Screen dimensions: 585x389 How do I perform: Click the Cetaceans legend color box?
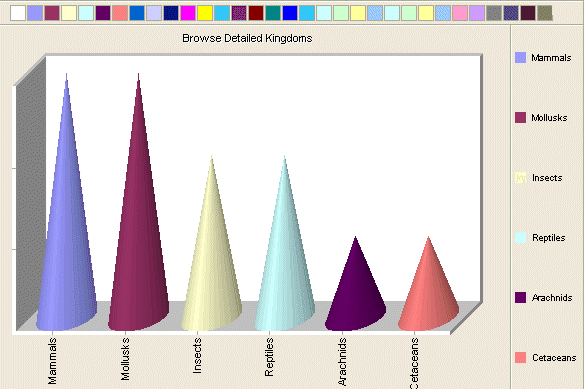pyautogui.click(x=520, y=357)
